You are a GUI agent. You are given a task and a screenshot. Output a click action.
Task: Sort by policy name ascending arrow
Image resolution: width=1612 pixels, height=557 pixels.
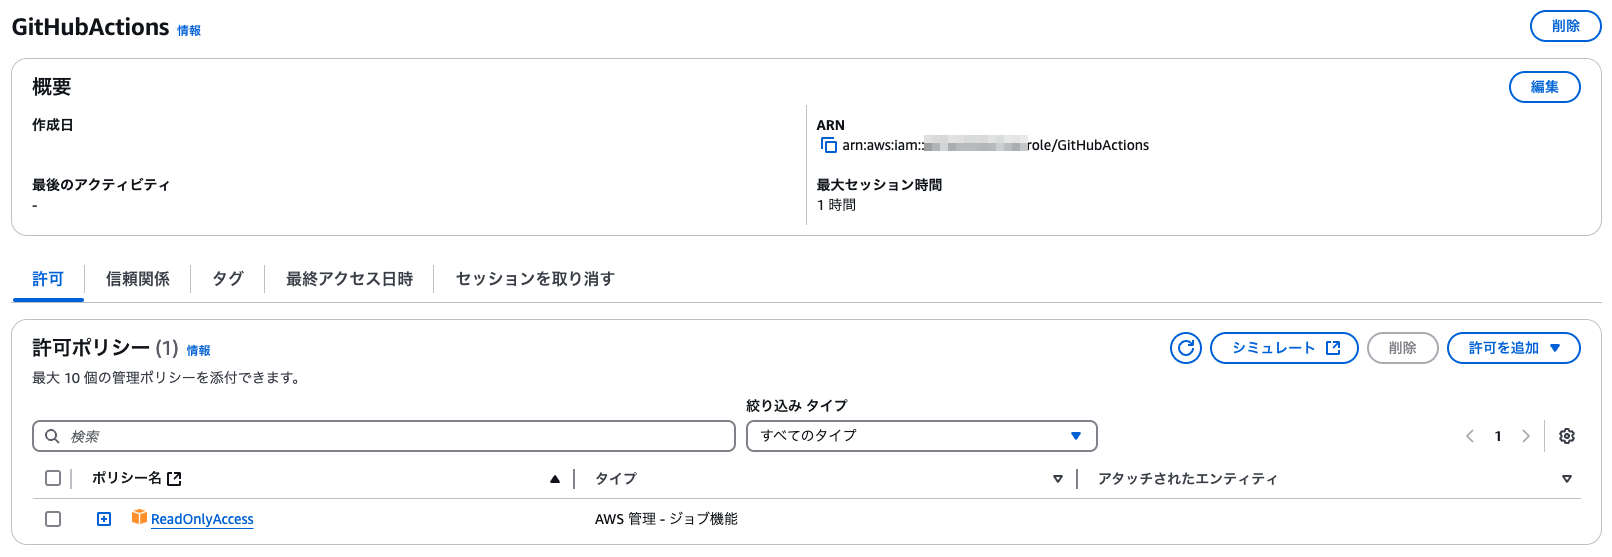pyautogui.click(x=555, y=479)
